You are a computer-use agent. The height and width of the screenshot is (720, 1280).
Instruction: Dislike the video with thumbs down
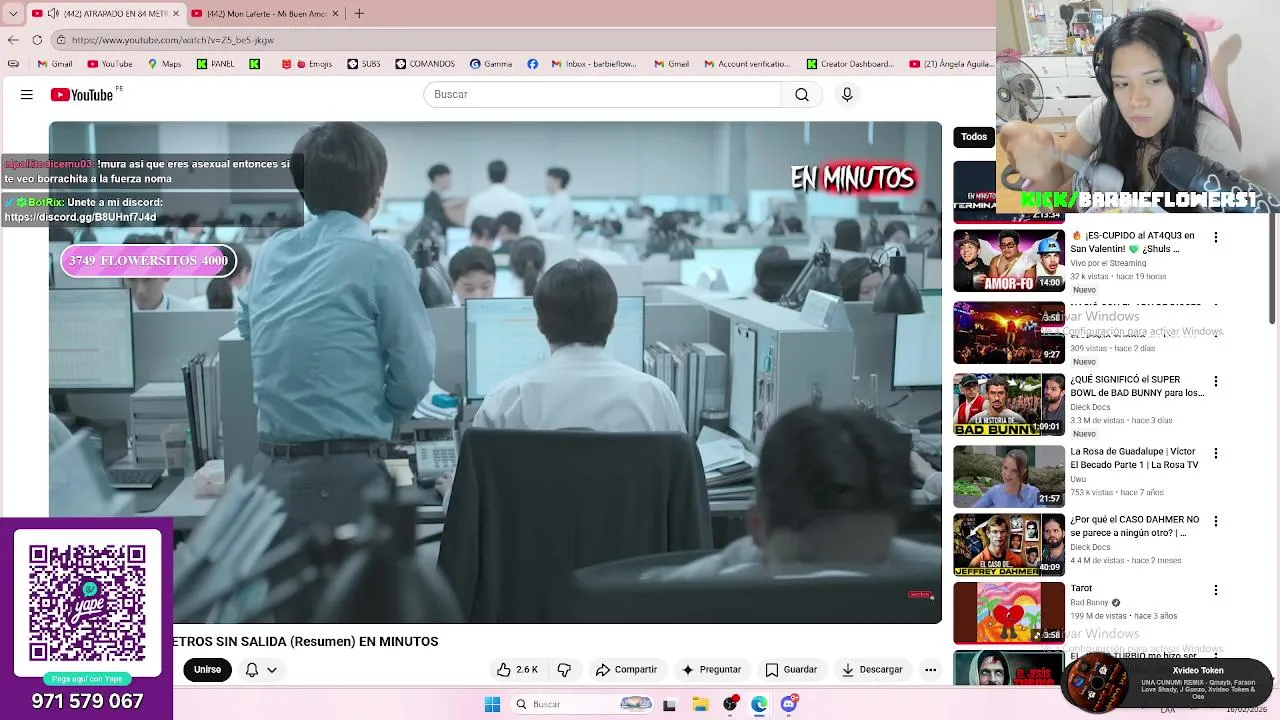(x=564, y=669)
